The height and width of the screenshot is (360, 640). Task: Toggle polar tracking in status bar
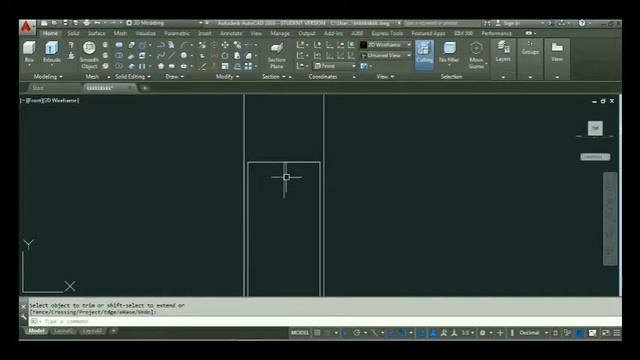pyautogui.click(x=356, y=333)
